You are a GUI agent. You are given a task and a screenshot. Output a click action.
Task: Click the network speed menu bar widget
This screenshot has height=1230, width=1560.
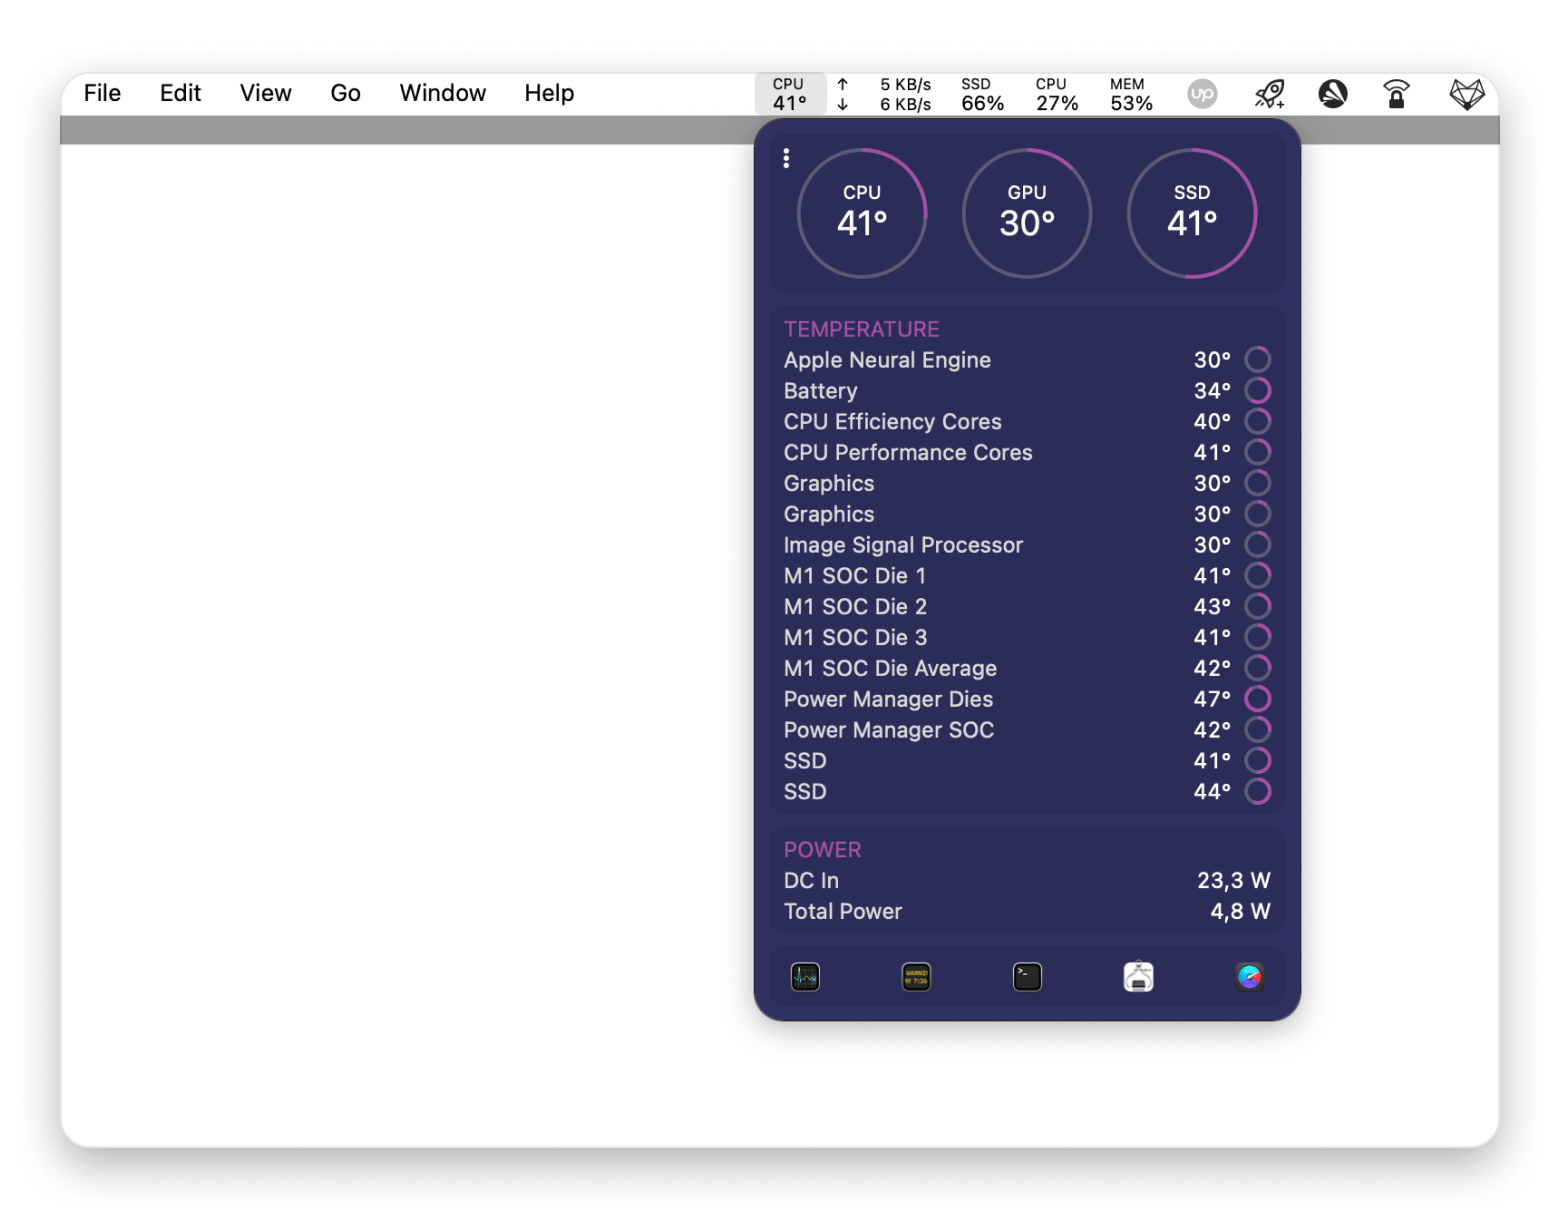(x=886, y=94)
